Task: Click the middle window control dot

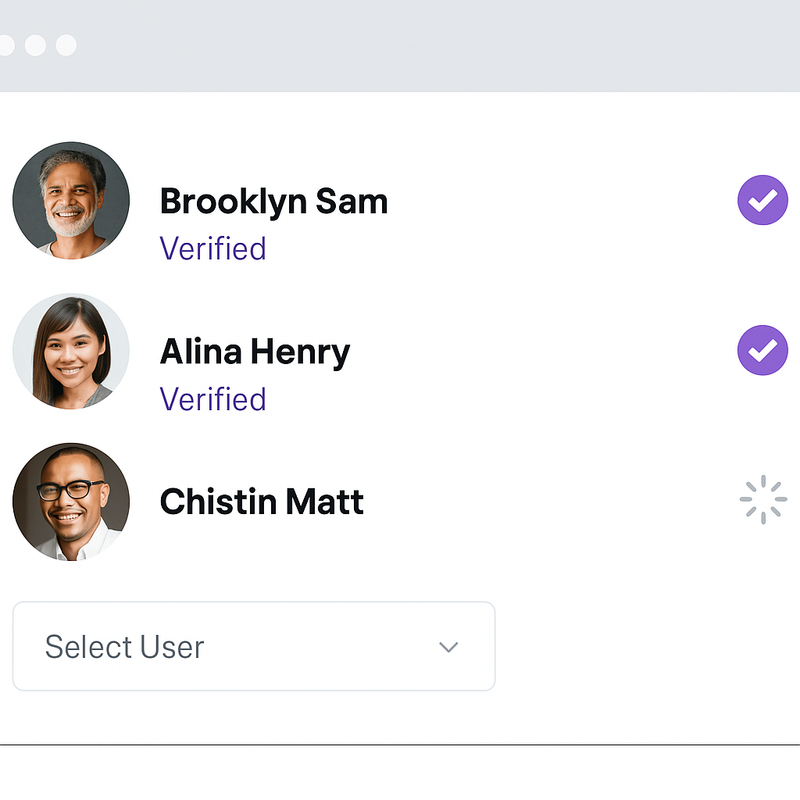Action: [x=35, y=45]
